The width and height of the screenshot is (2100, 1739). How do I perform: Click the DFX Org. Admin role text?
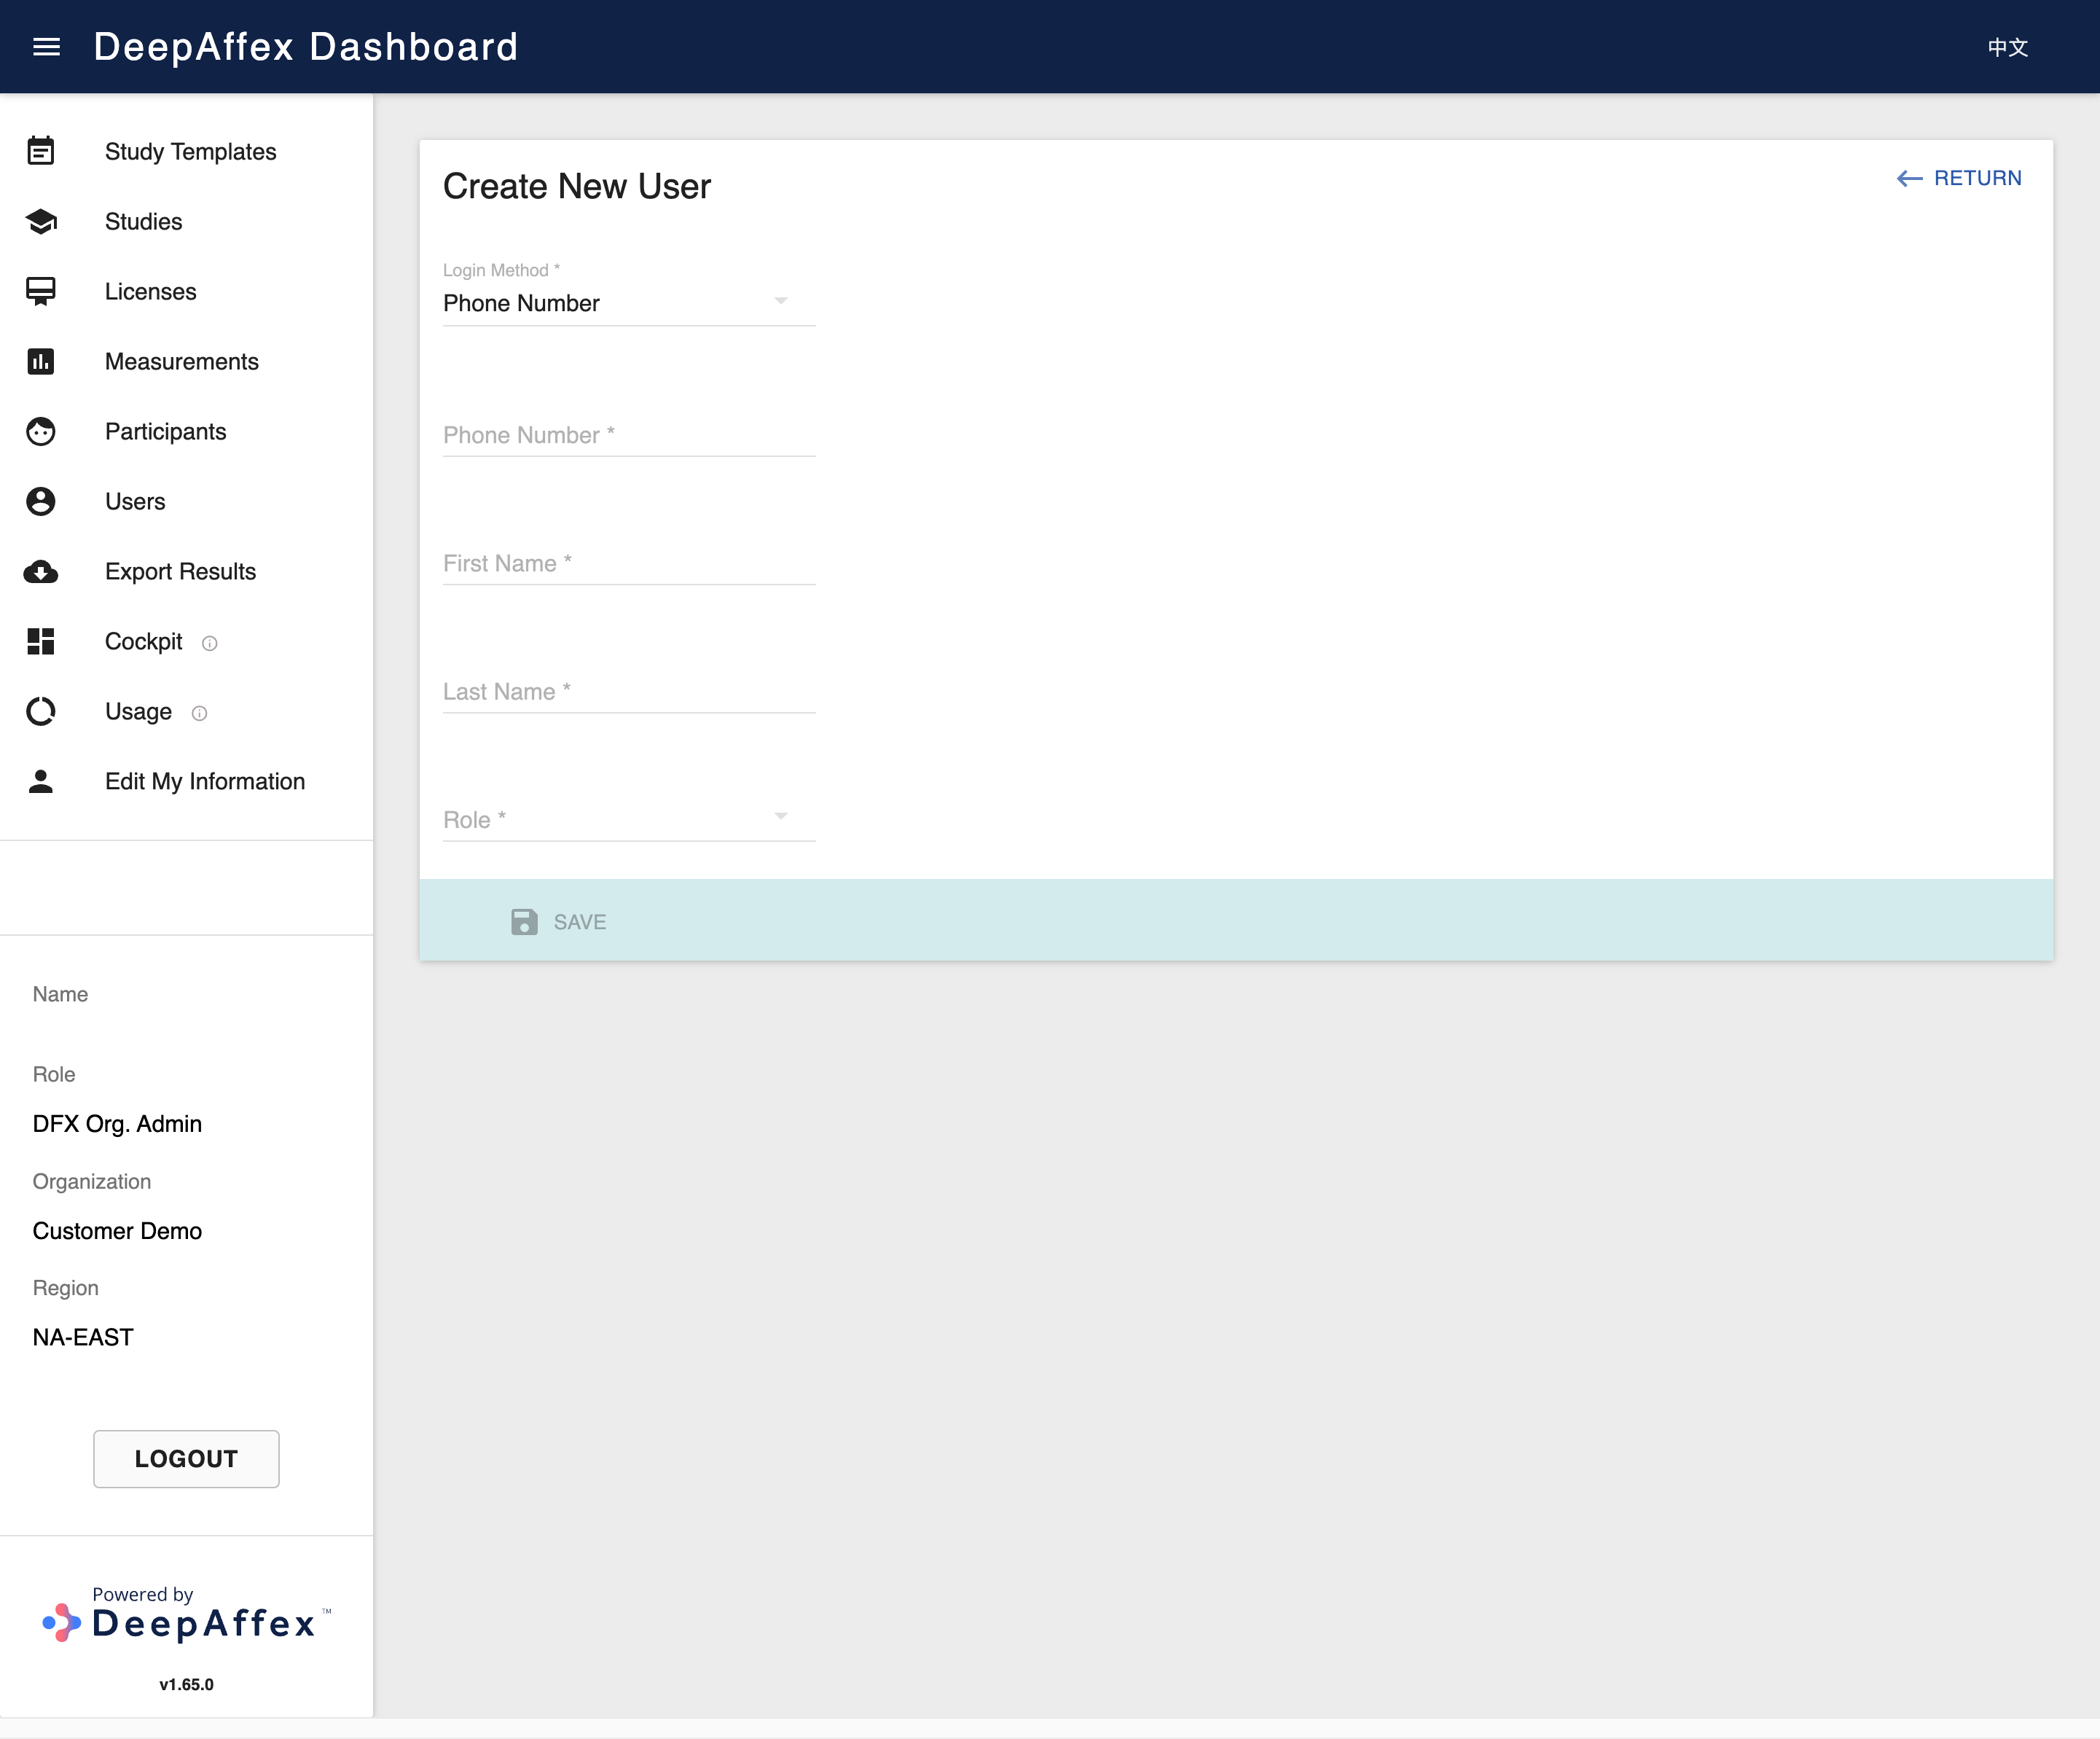tap(117, 1124)
